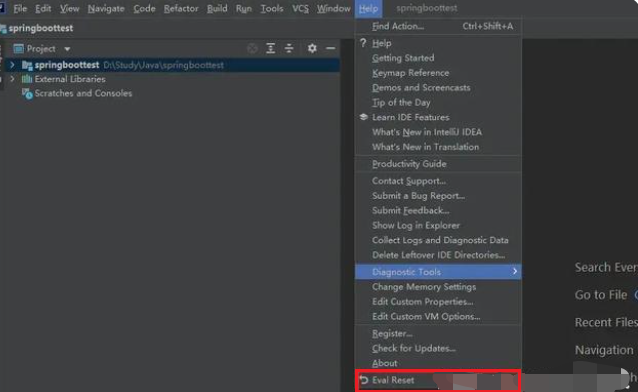Open the Diagnostic Tools submenu
638x392 pixels.
(x=438, y=272)
